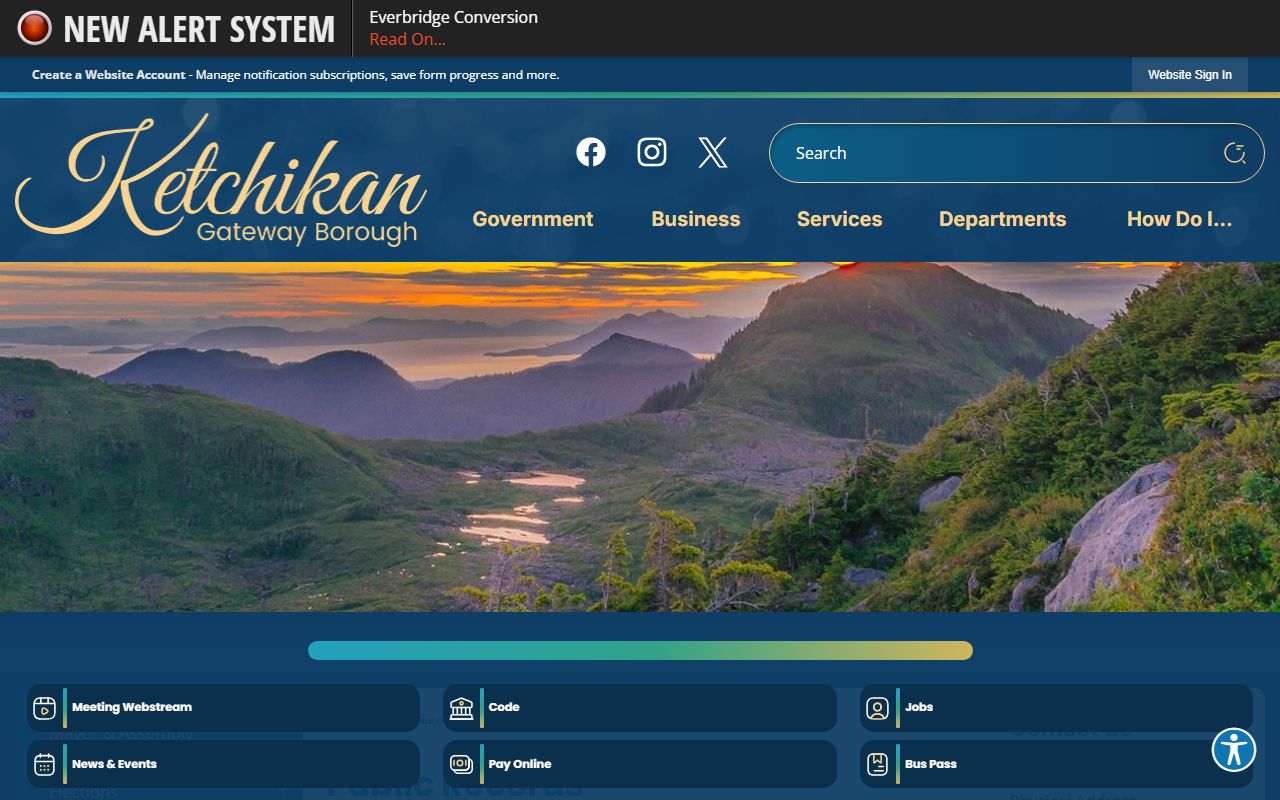Click the Pay Online money icon
The width and height of the screenshot is (1280, 800).
pyautogui.click(x=461, y=764)
